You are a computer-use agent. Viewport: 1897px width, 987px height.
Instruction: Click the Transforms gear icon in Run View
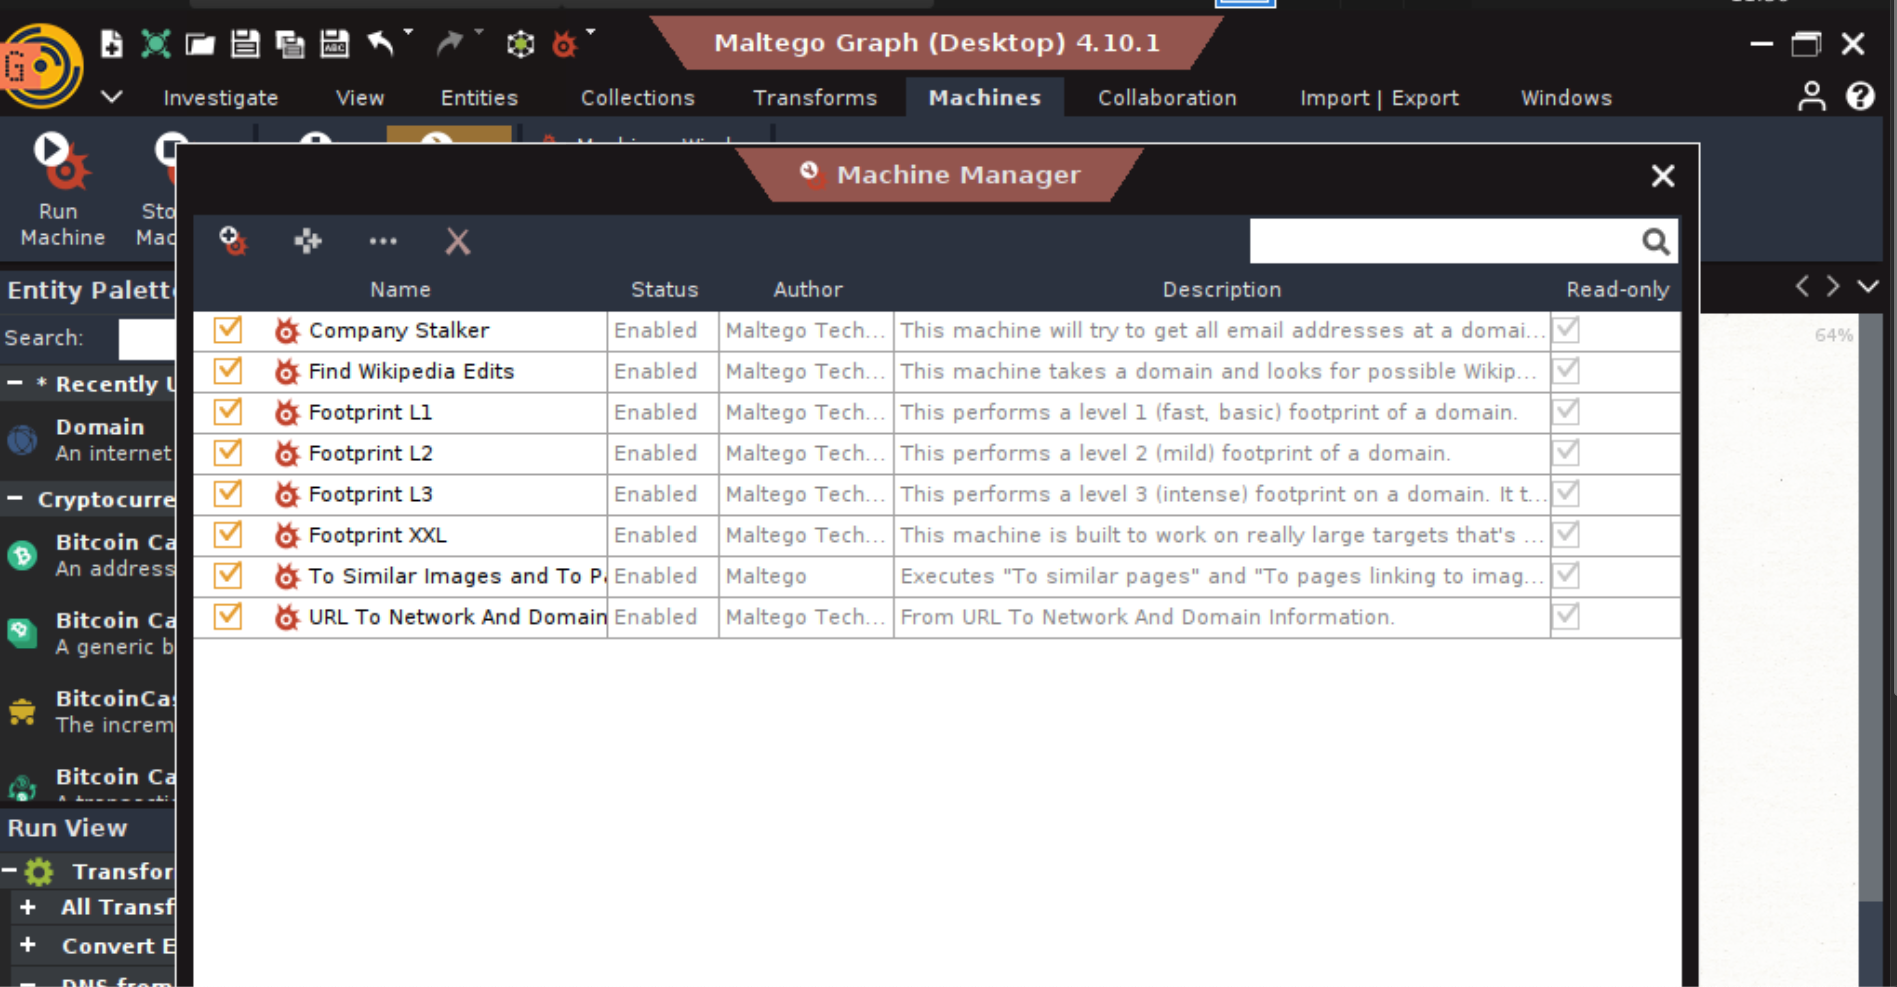click(39, 872)
